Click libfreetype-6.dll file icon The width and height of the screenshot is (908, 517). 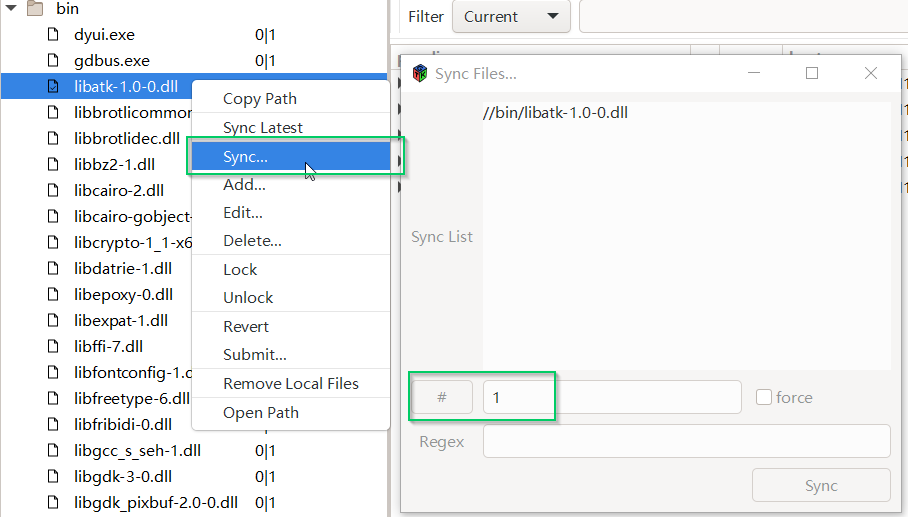coord(53,398)
